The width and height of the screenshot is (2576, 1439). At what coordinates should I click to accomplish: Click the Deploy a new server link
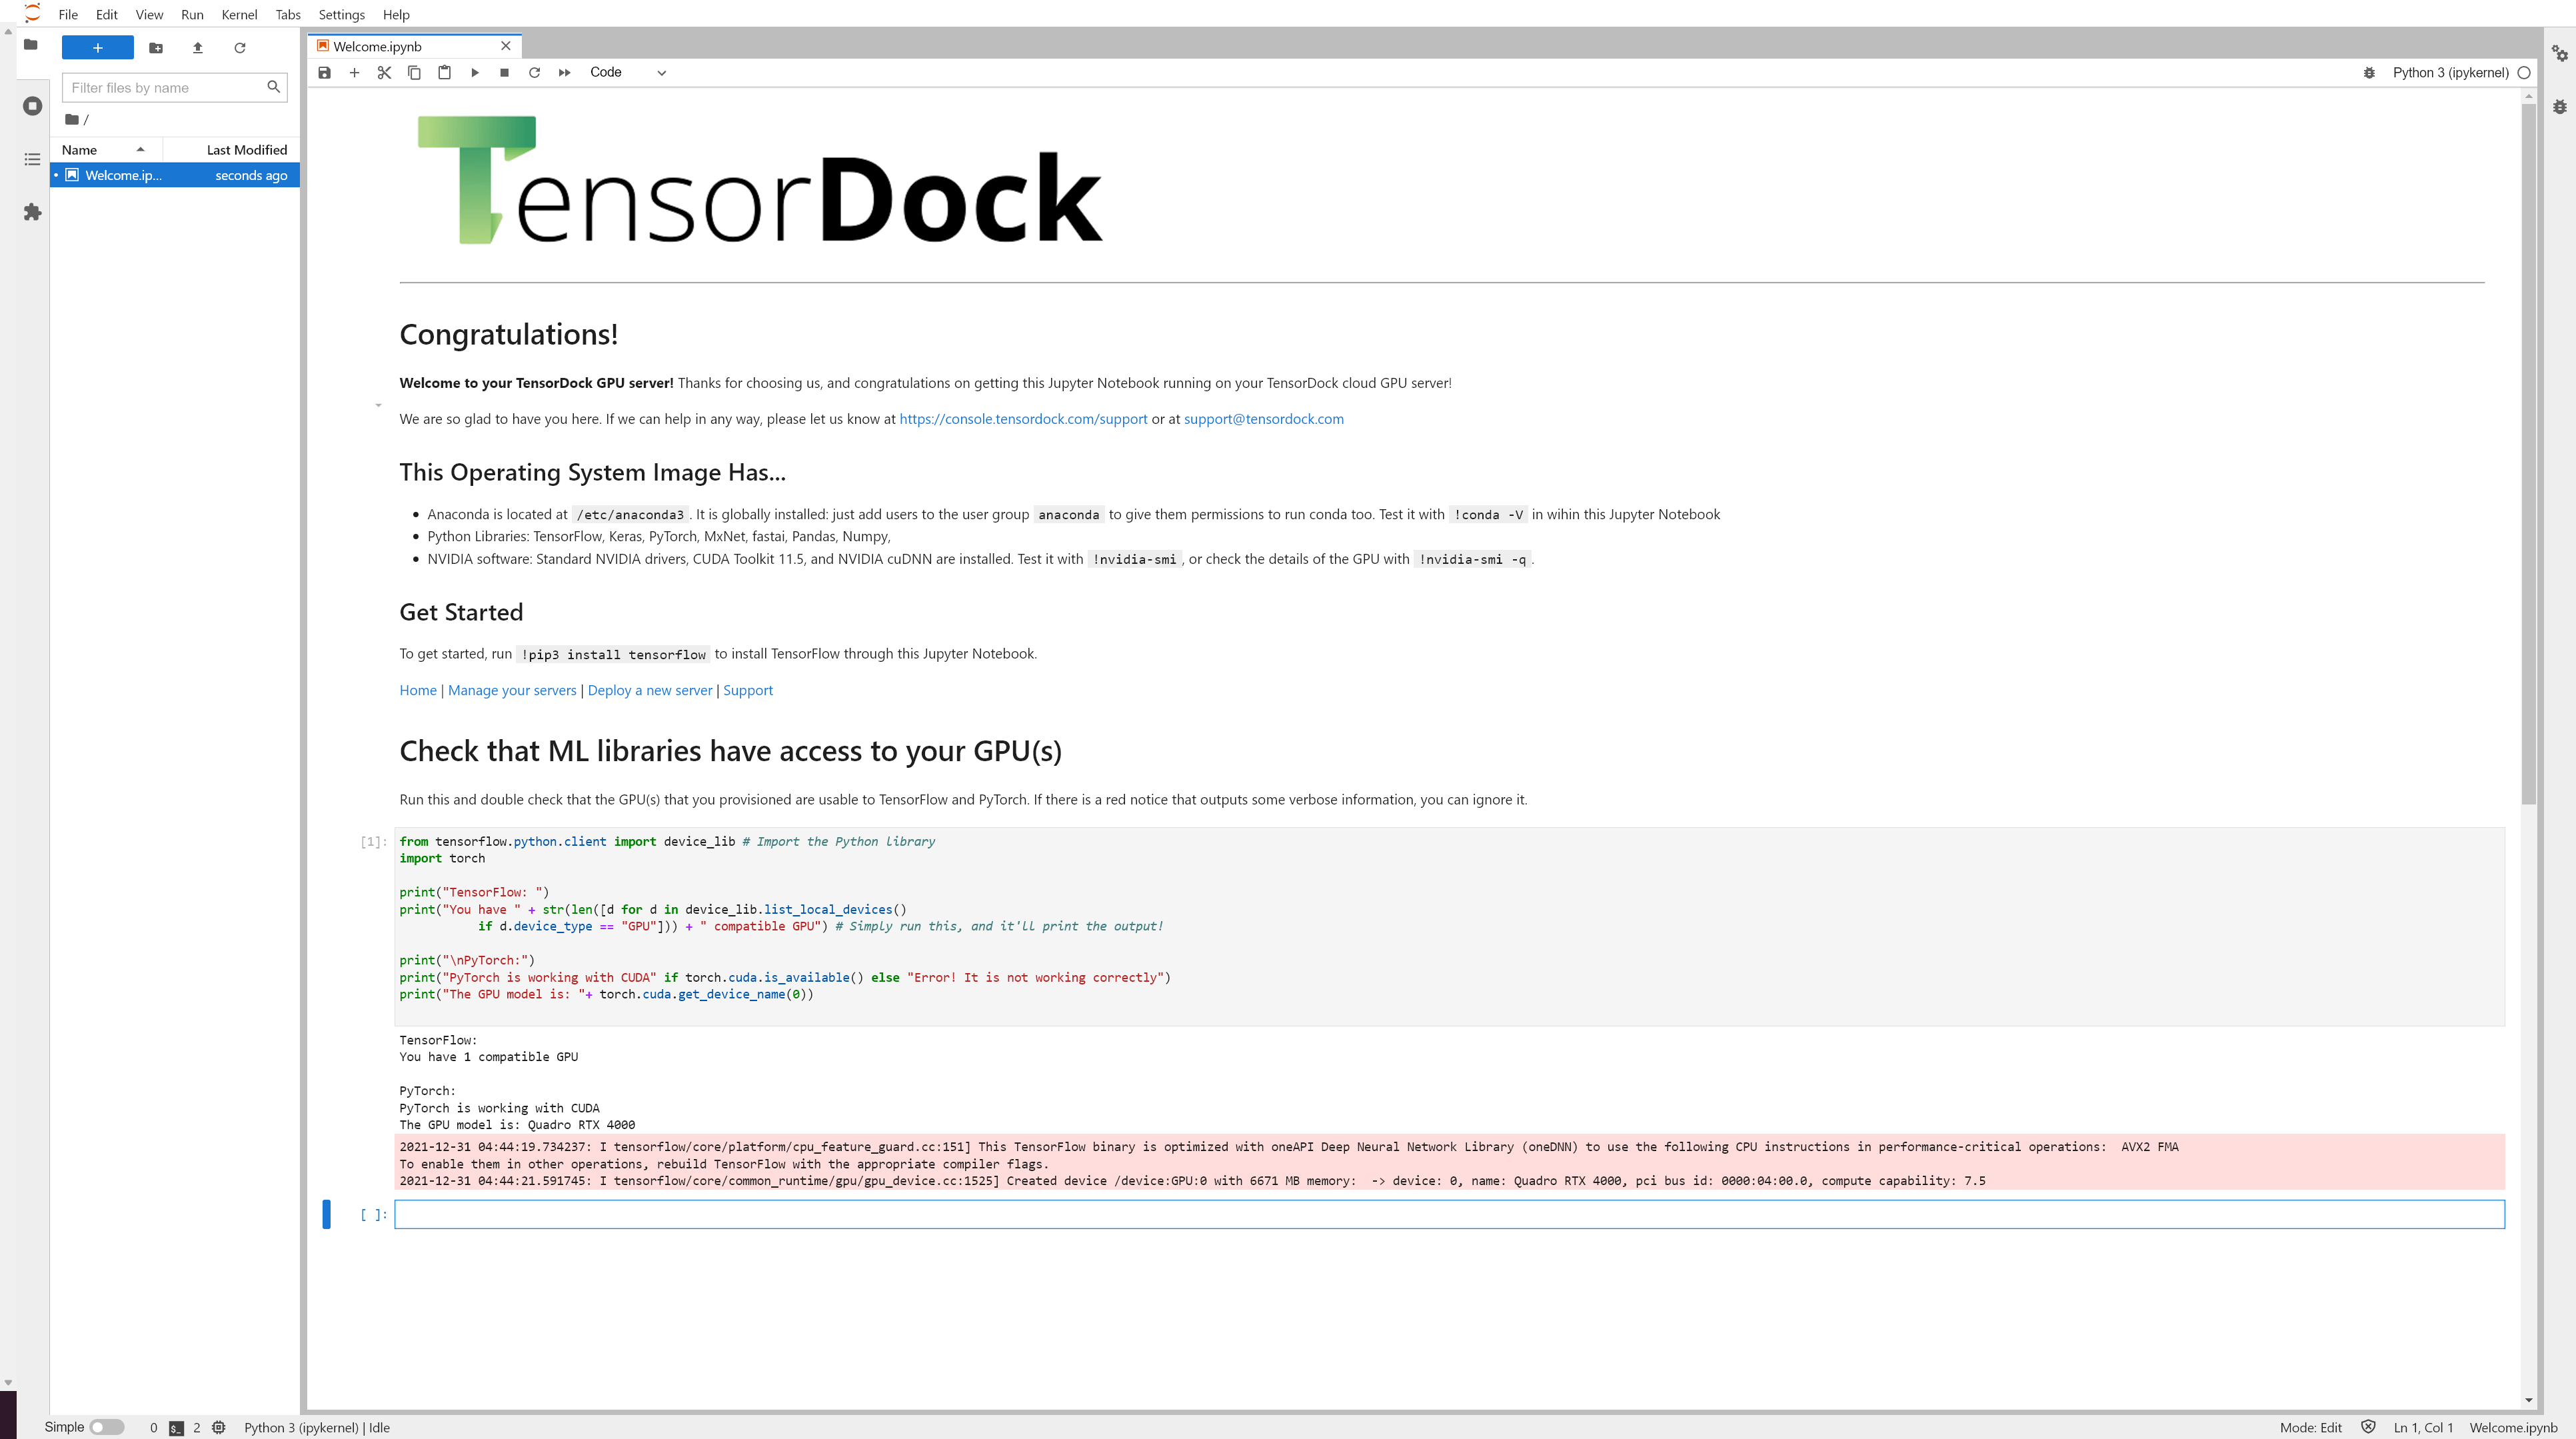pos(650,690)
